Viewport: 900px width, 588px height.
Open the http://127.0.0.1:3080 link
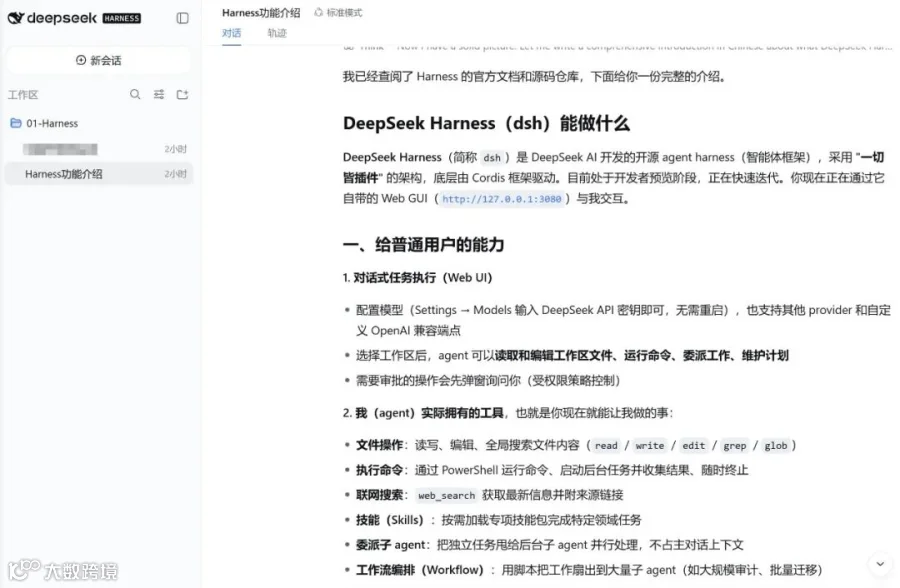click(501, 199)
